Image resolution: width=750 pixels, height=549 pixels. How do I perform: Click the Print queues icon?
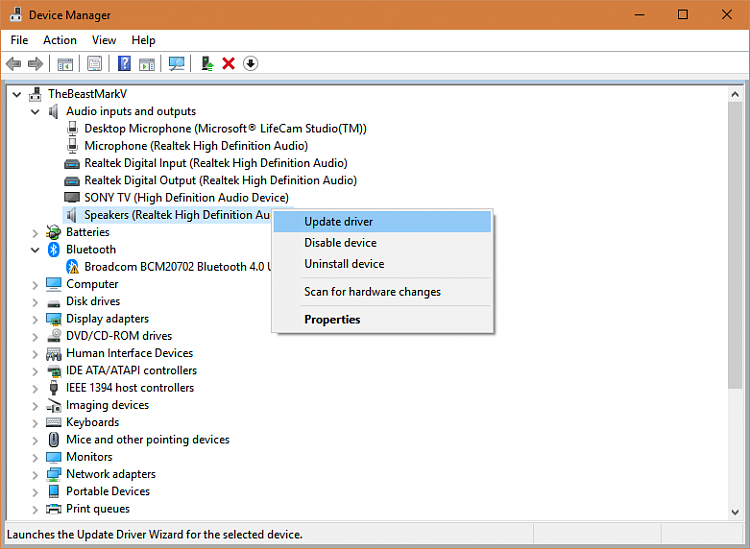[x=54, y=509]
